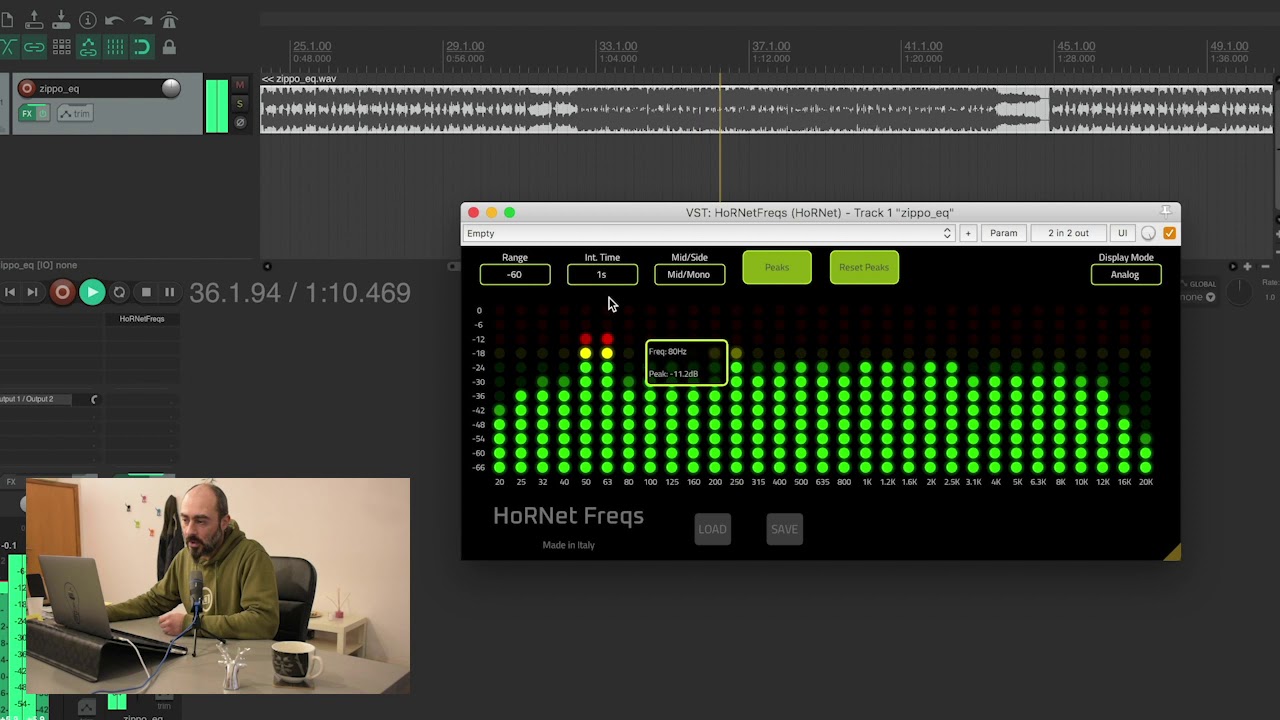Toggle ripple editing grid icon
The image size is (1280, 720).
[x=61, y=47]
